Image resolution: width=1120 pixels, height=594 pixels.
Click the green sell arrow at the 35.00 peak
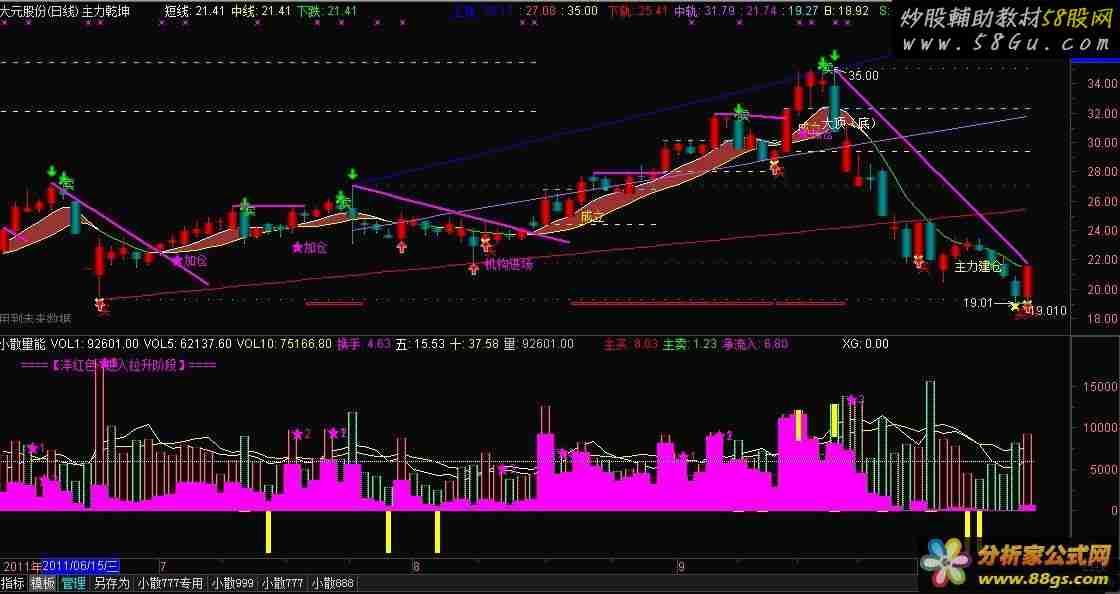[x=834, y=56]
